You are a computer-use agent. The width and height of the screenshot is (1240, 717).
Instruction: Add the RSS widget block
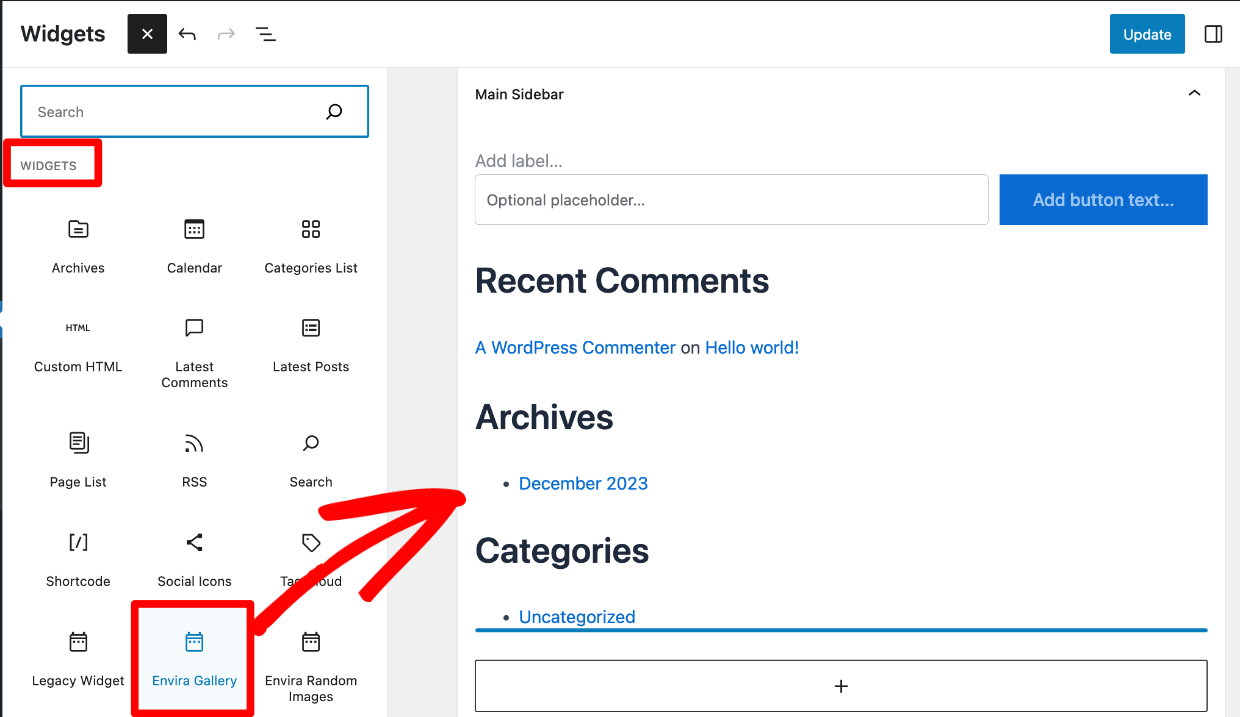(194, 460)
